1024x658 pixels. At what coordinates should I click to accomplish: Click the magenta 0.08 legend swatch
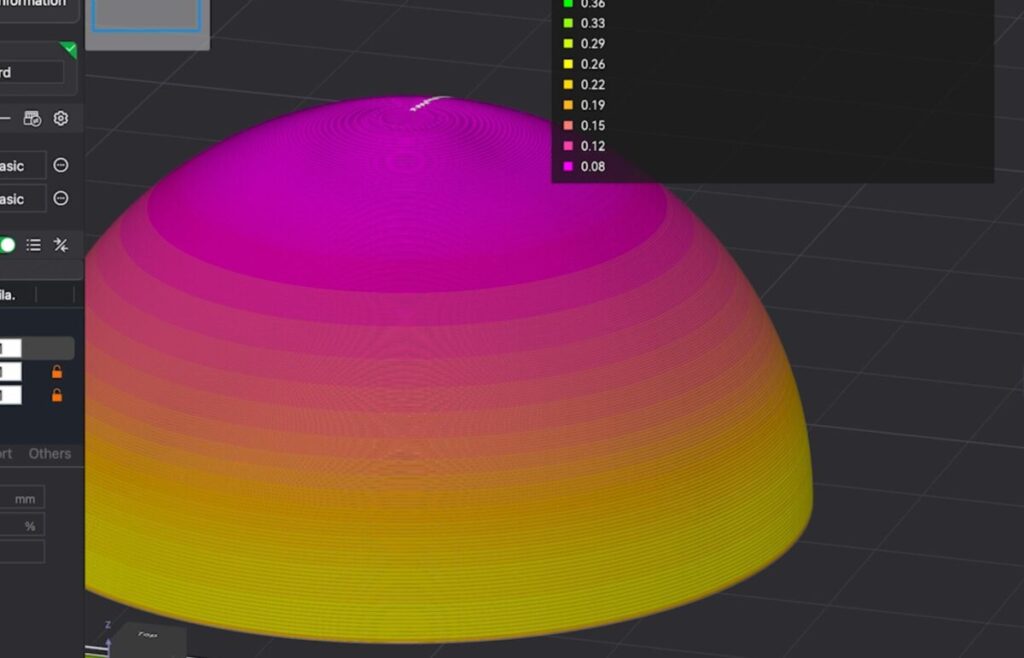tap(568, 166)
